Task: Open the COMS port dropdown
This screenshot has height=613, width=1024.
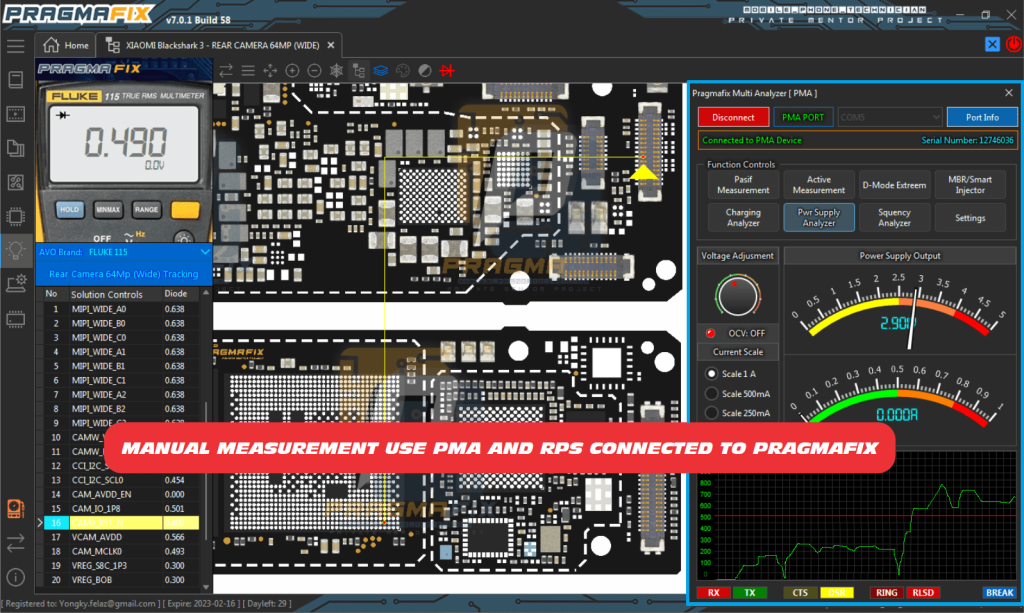Action: [x=889, y=116]
